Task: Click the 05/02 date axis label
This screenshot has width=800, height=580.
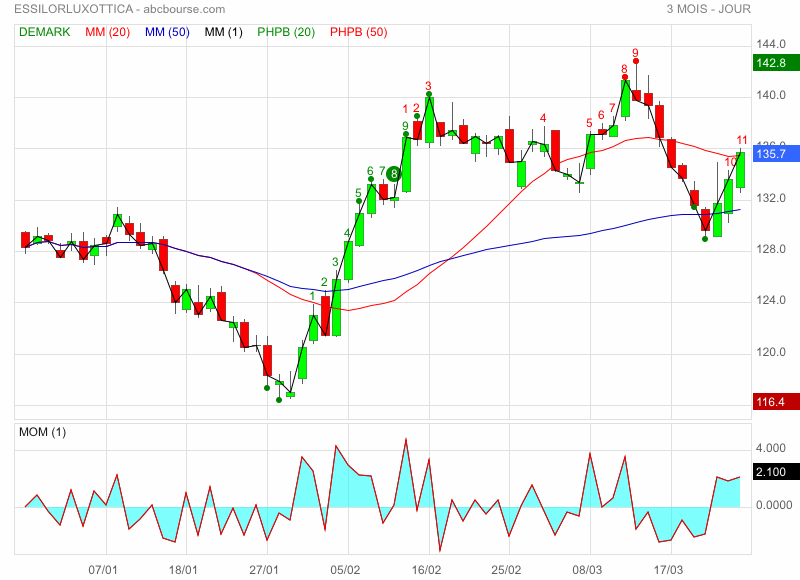Action: pyautogui.click(x=345, y=570)
